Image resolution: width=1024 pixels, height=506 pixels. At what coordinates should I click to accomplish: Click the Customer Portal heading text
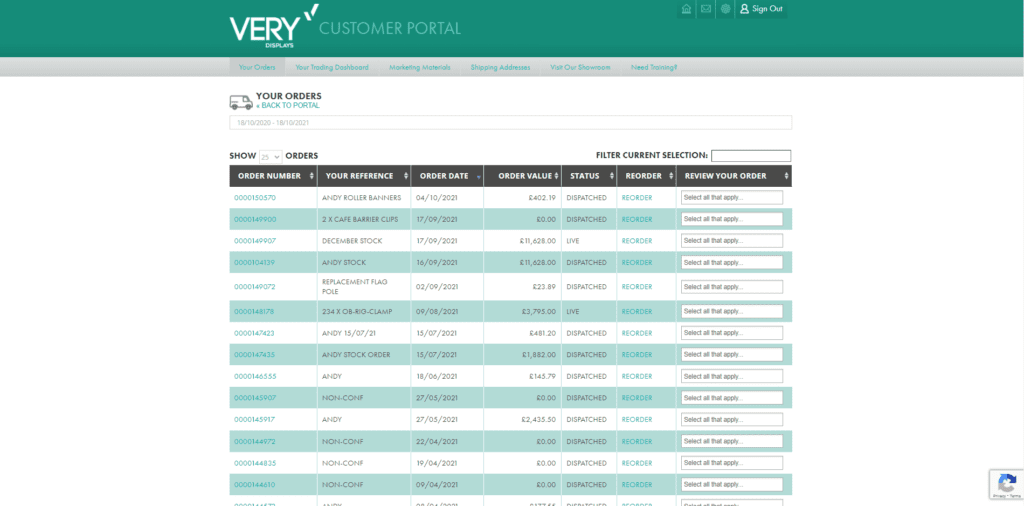coord(390,28)
